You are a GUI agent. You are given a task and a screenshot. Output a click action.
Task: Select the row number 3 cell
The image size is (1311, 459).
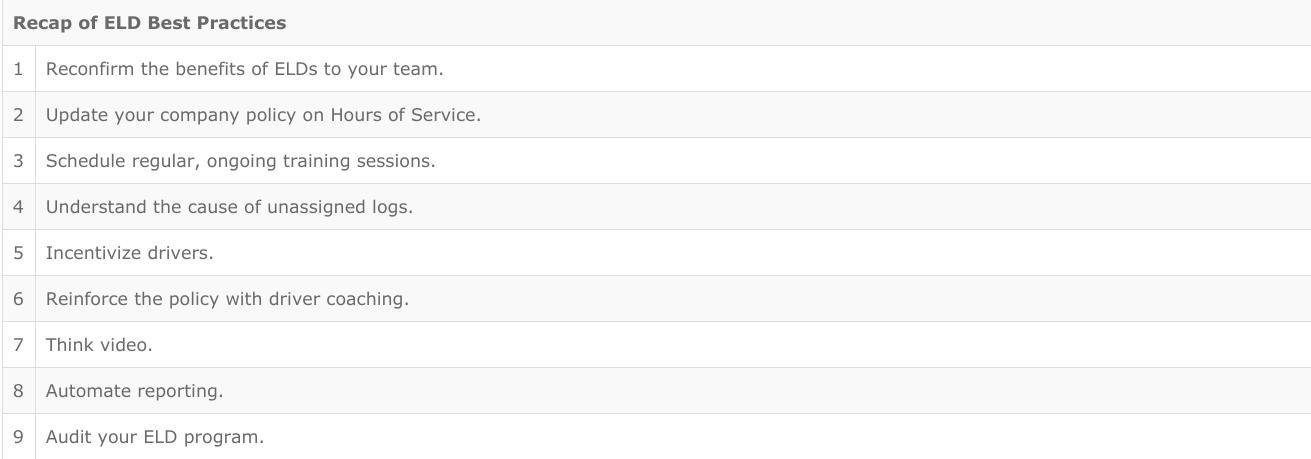pos(18,161)
